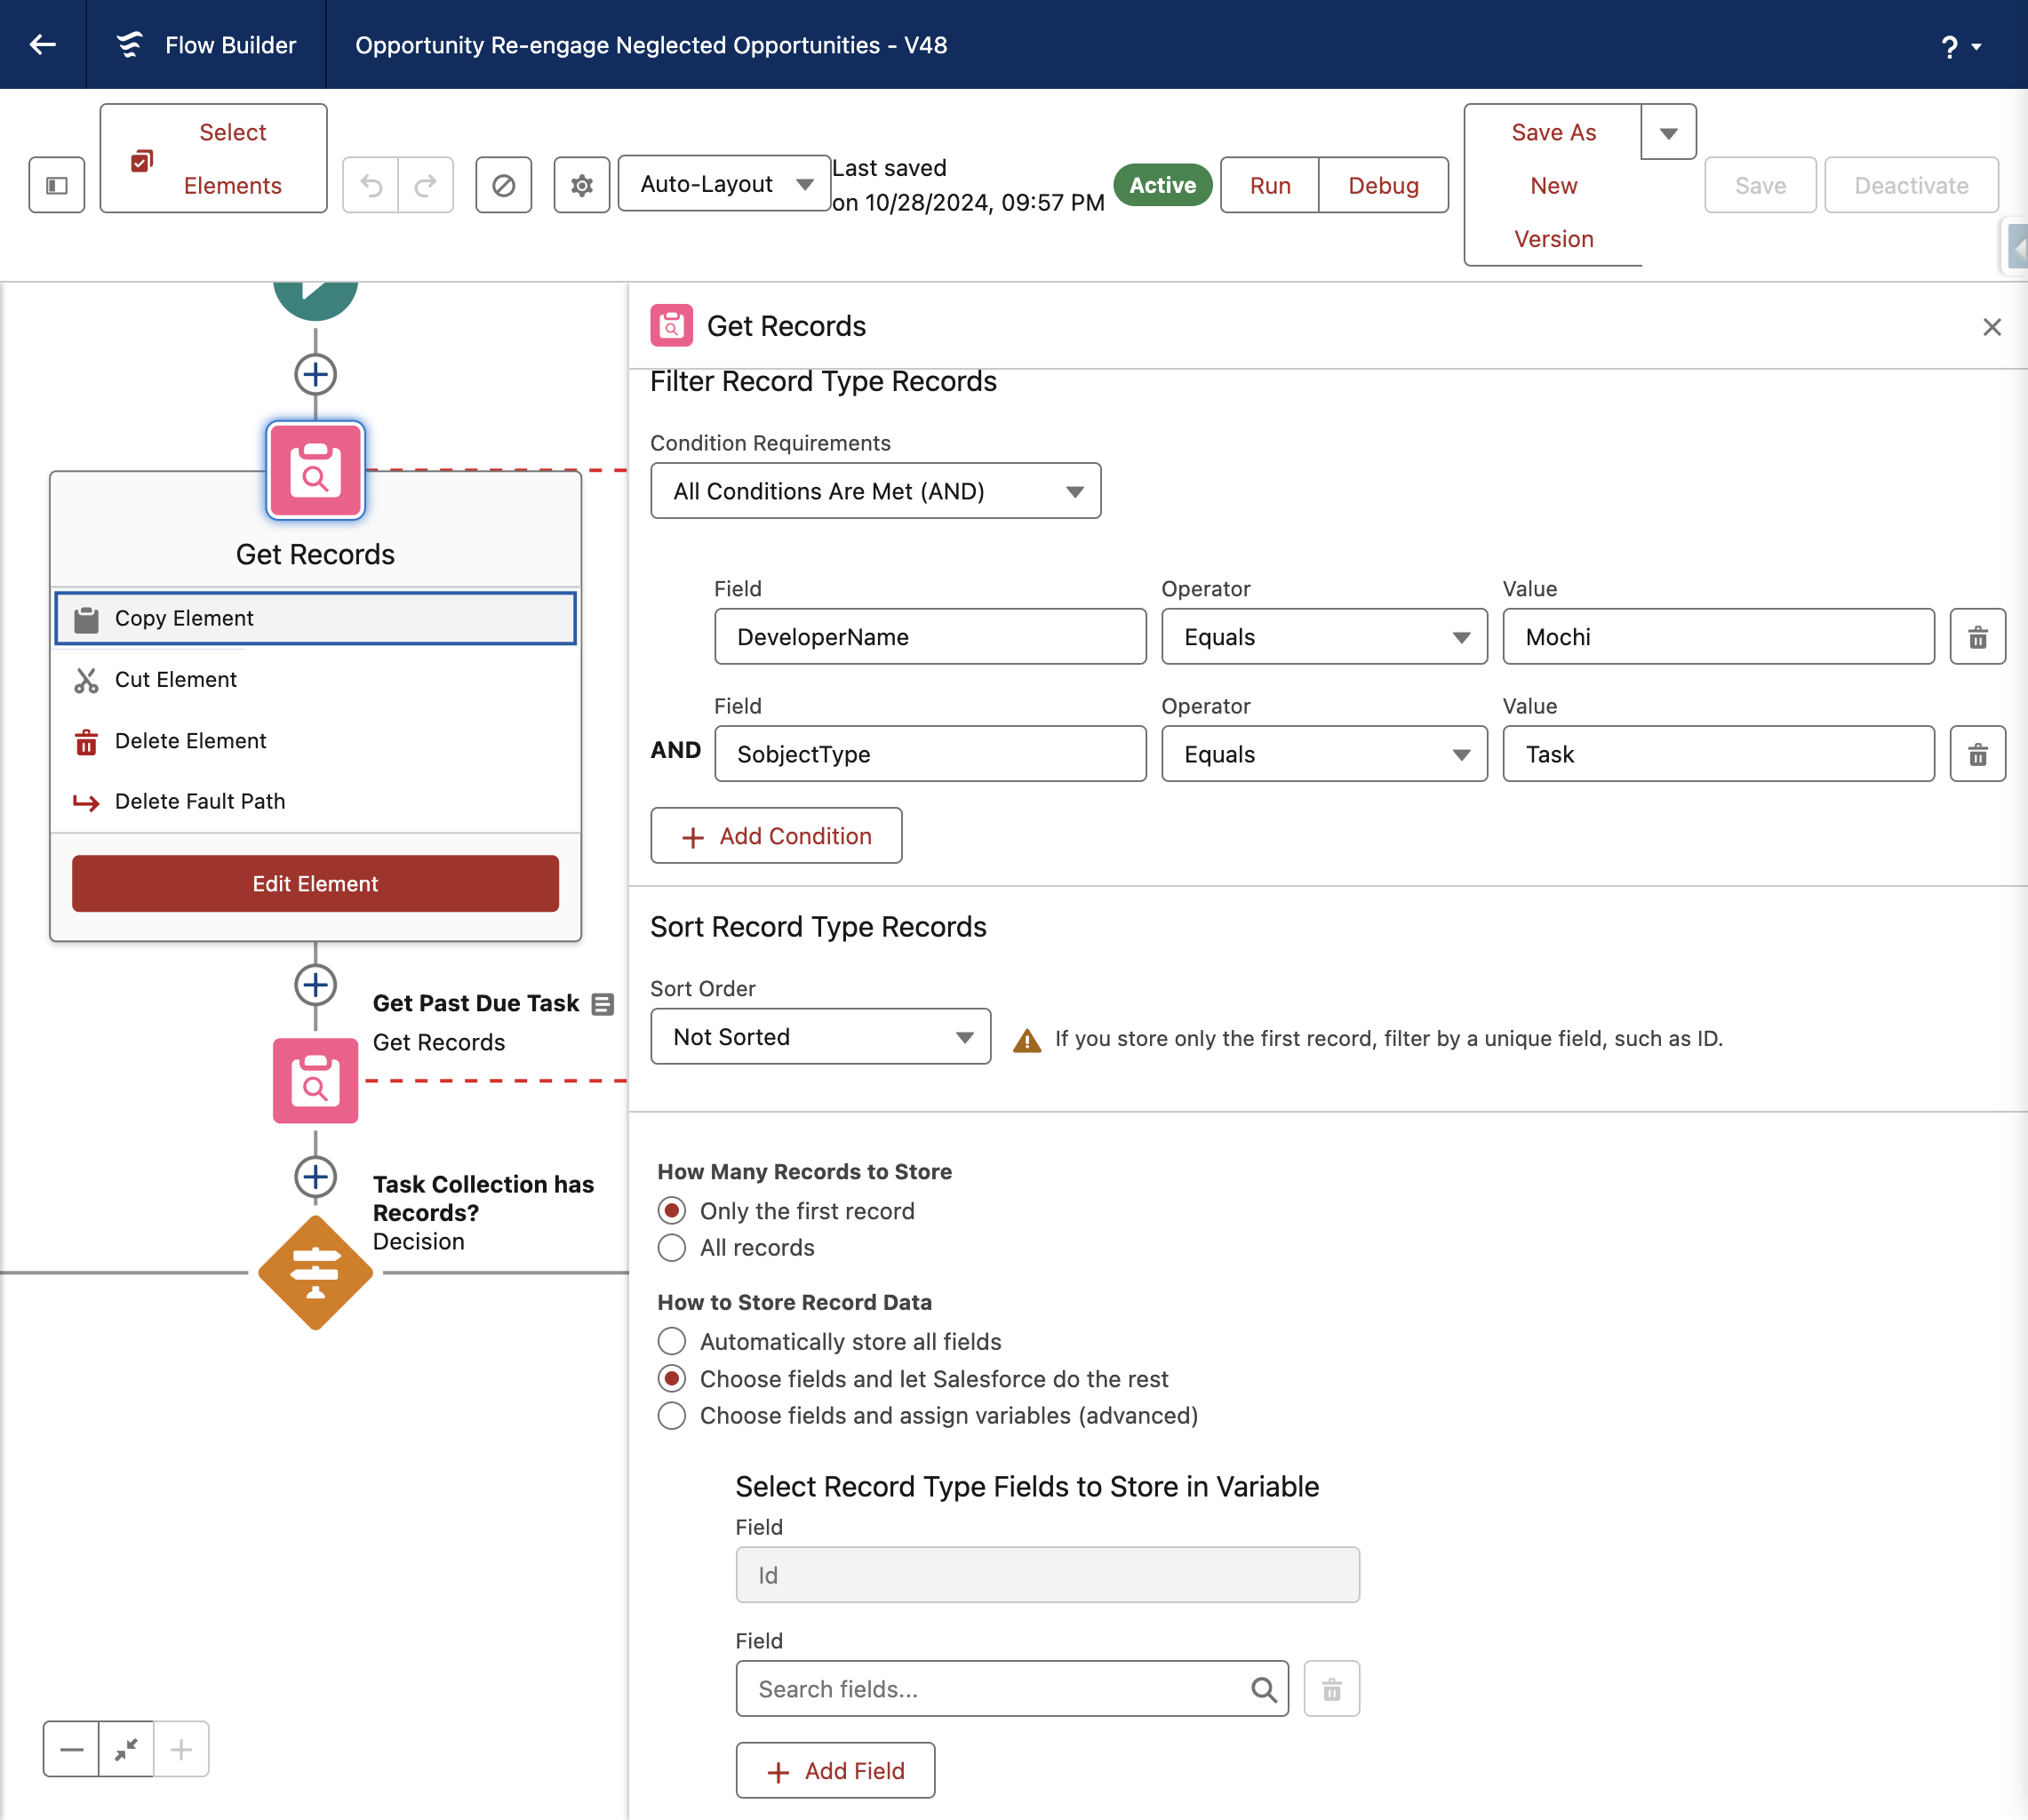Zoom out canvas with minus button

coord(71,1749)
